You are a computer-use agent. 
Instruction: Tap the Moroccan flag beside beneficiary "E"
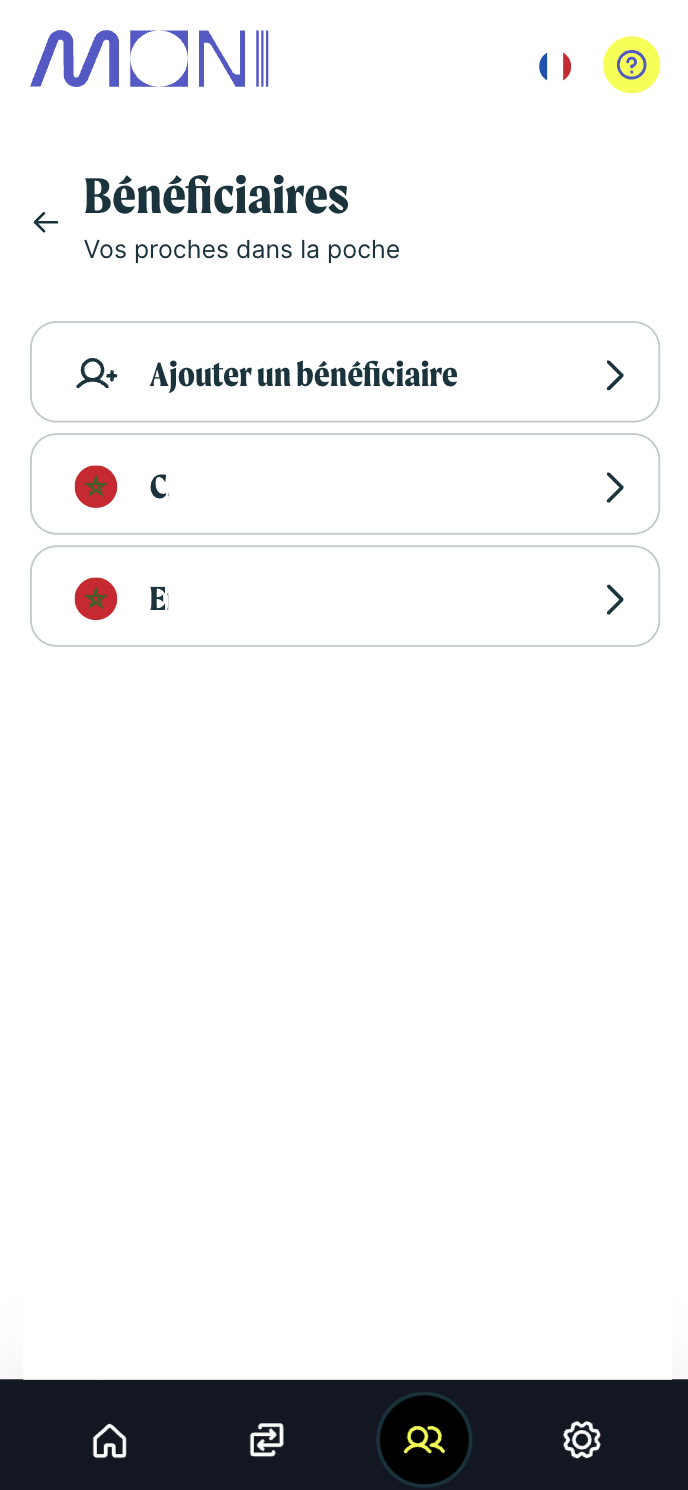(96, 599)
